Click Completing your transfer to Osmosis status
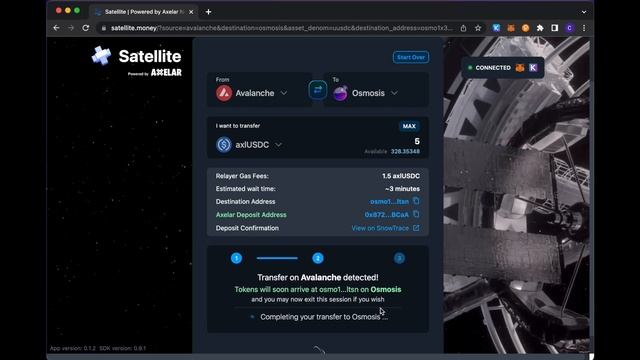The height and width of the screenshot is (360, 640). (x=324, y=317)
